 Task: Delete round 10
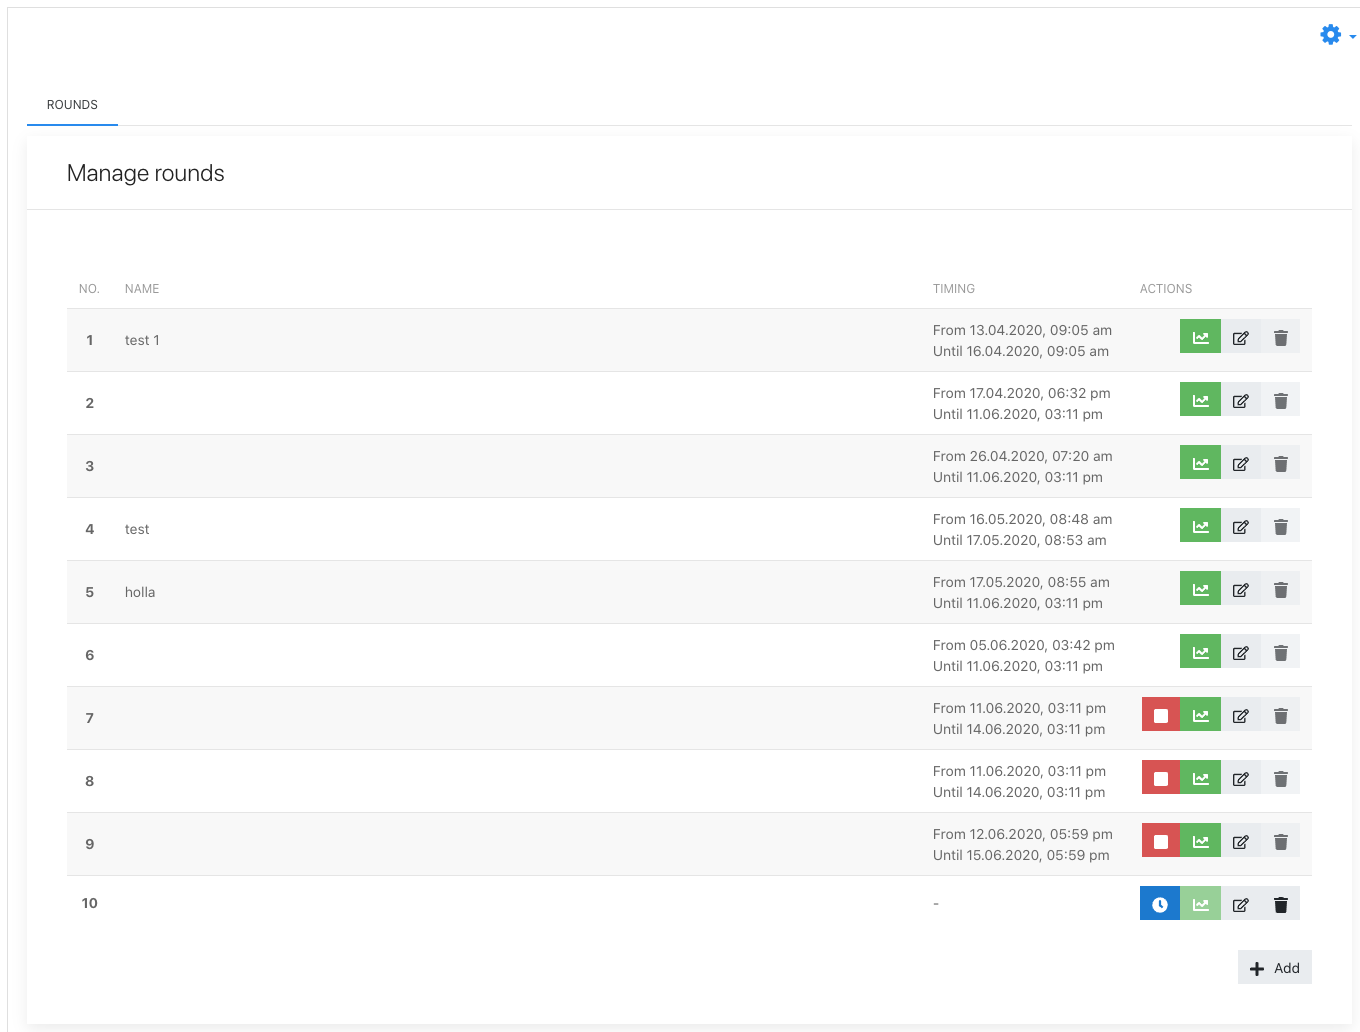point(1280,904)
